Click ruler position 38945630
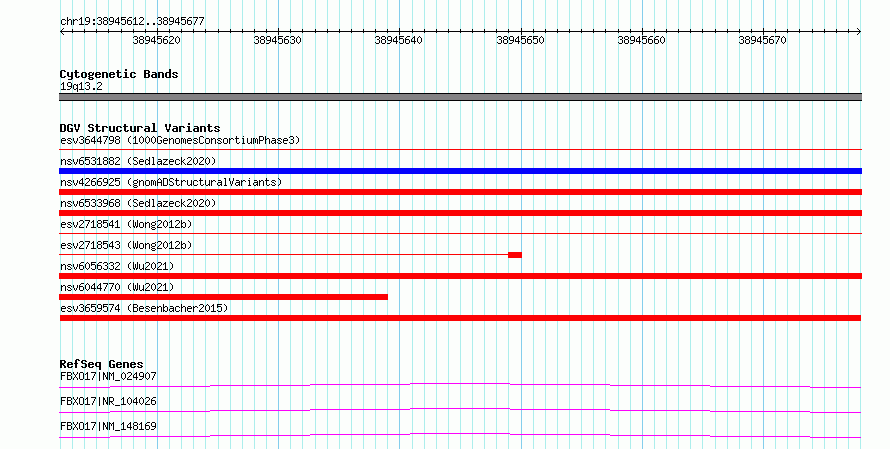Image resolution: width=890 pixels, height=449 pixels. pos(278,40)
